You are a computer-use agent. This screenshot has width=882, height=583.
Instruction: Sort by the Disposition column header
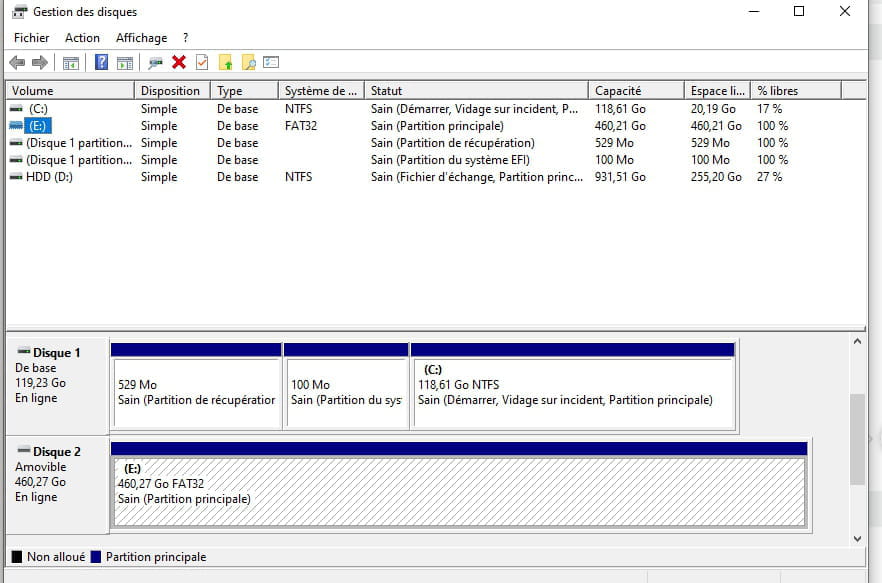(173, 91)
